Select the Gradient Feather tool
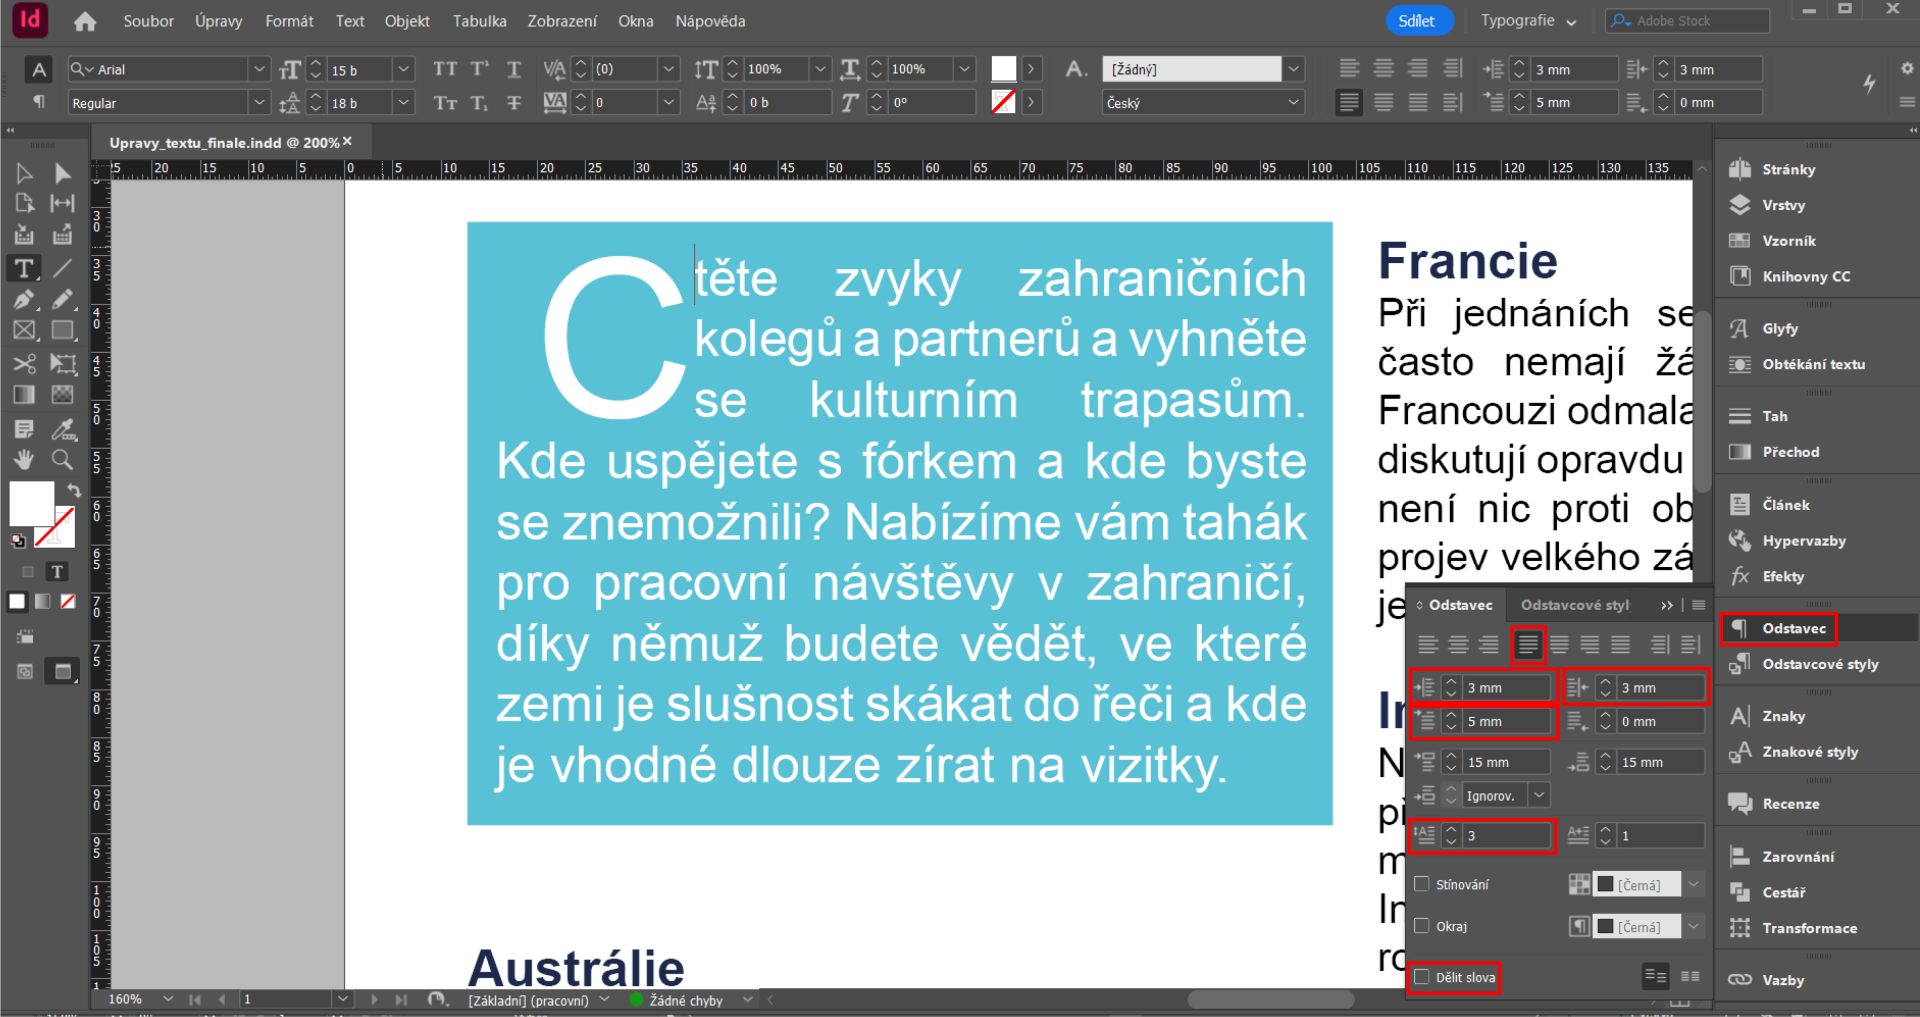This screenshot has width=1920, height=1017. [62, 395]
